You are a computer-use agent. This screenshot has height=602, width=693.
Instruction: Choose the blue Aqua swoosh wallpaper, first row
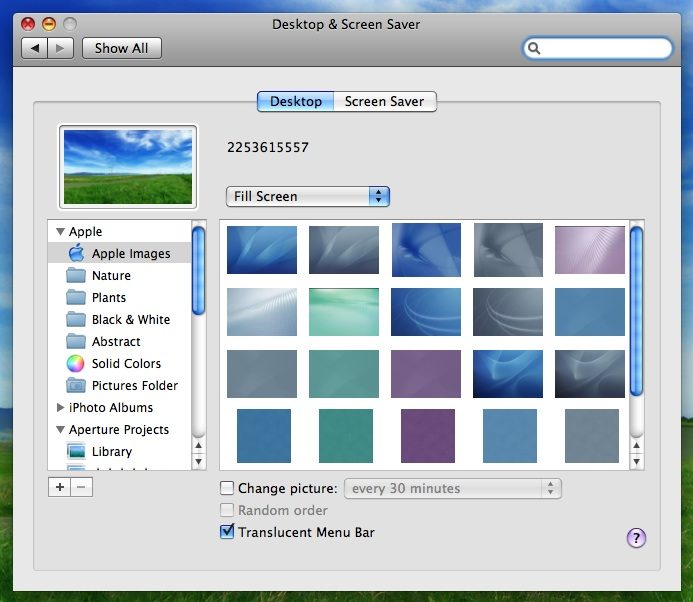pyautogui.click(x=262, y=250)
